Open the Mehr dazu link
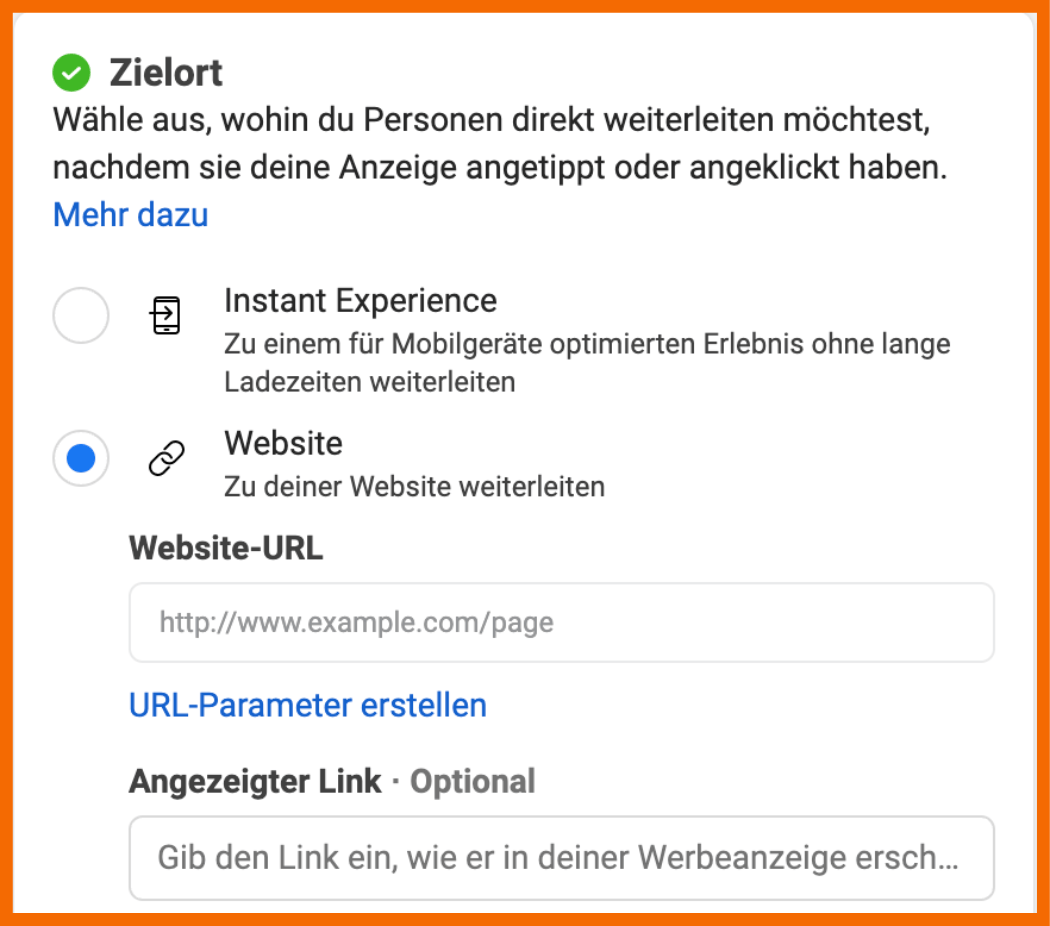The height and width of the screenshot is (926, 1050). 130,214
